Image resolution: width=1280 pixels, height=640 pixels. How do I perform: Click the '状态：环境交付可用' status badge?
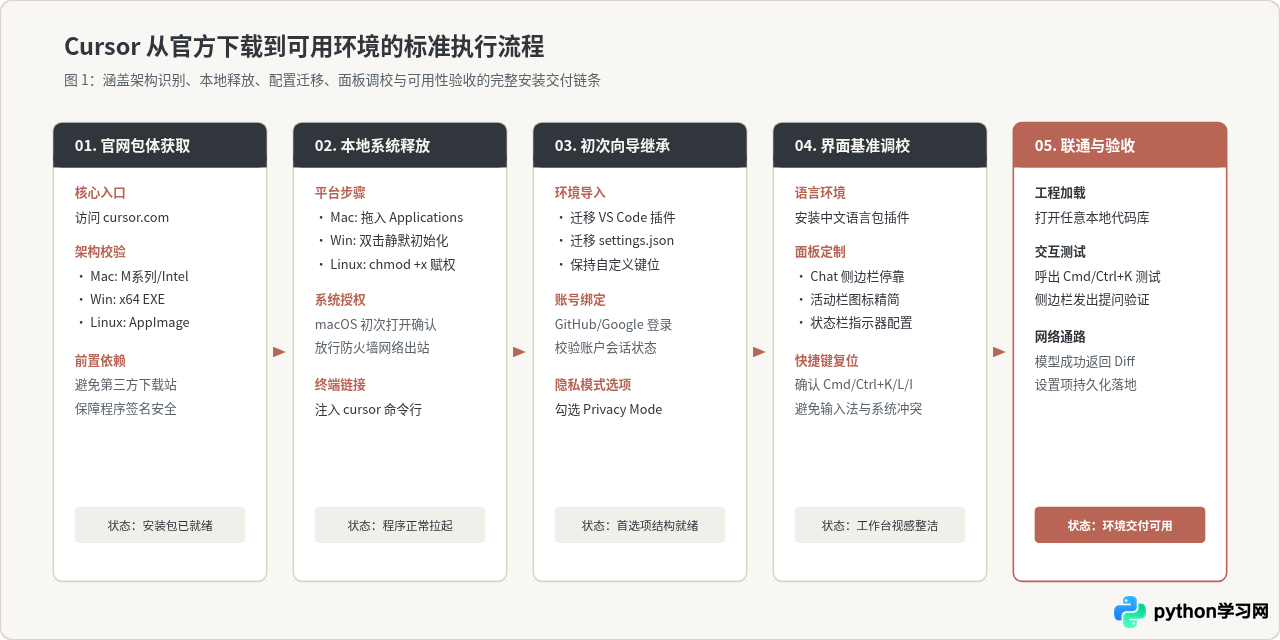(1120, 525)
